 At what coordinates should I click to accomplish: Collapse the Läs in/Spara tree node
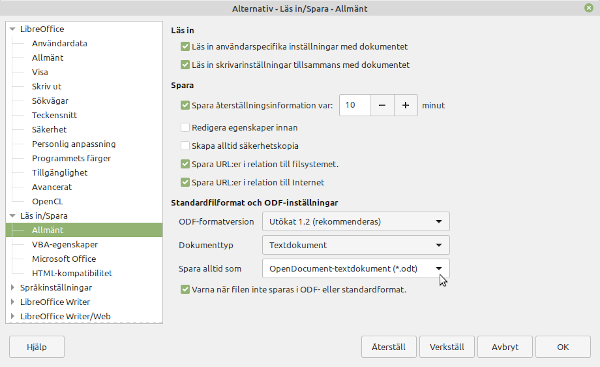pyautogui.click(x=13, y=216)
